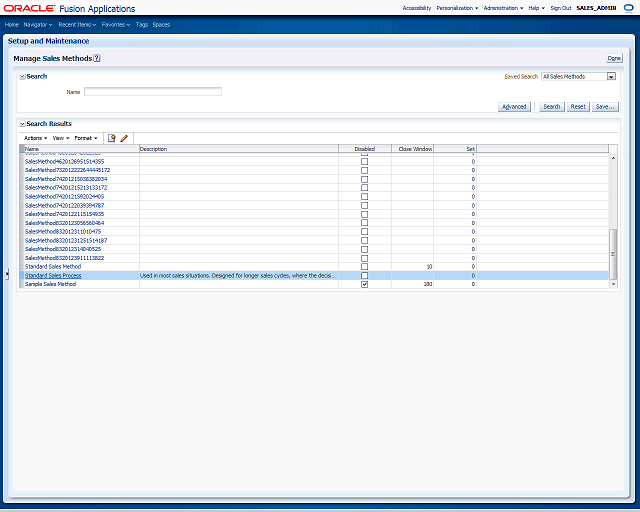Screen dimensions: 640x512
Task: Toggle Disabled checkbox for SalesMethod74201215213133172
Action: coord(364,188)
